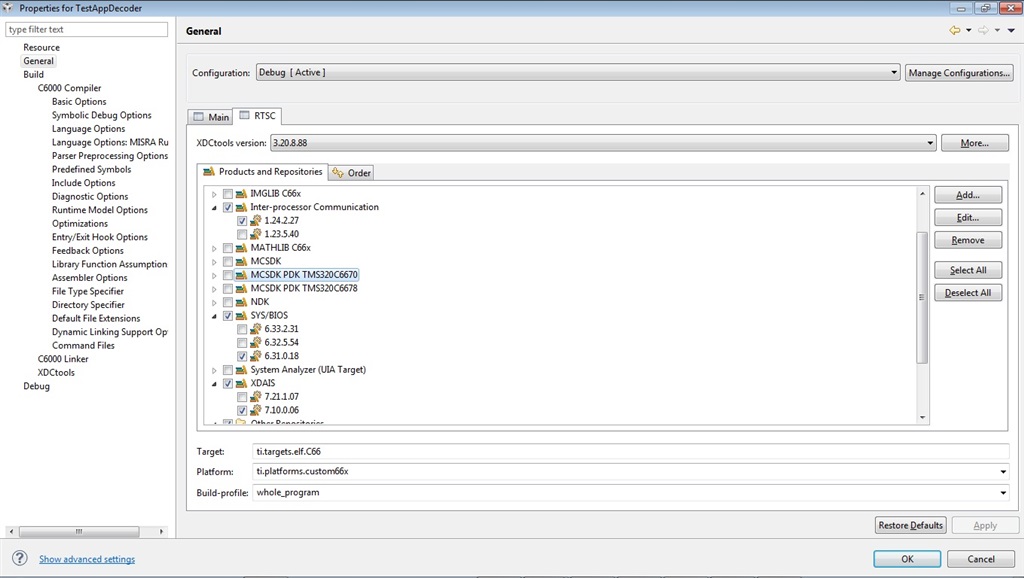The image size is (1024, 578).
Task: Click the NDK product icon
Action: 241,302
